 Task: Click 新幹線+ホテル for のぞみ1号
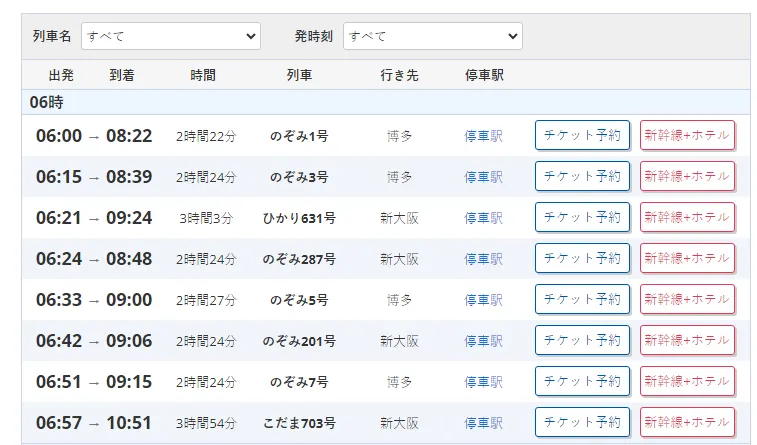click(x=687, y=135)
